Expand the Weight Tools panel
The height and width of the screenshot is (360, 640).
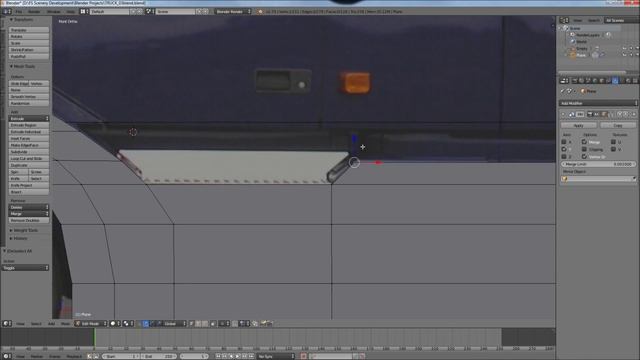click(24, 230)
